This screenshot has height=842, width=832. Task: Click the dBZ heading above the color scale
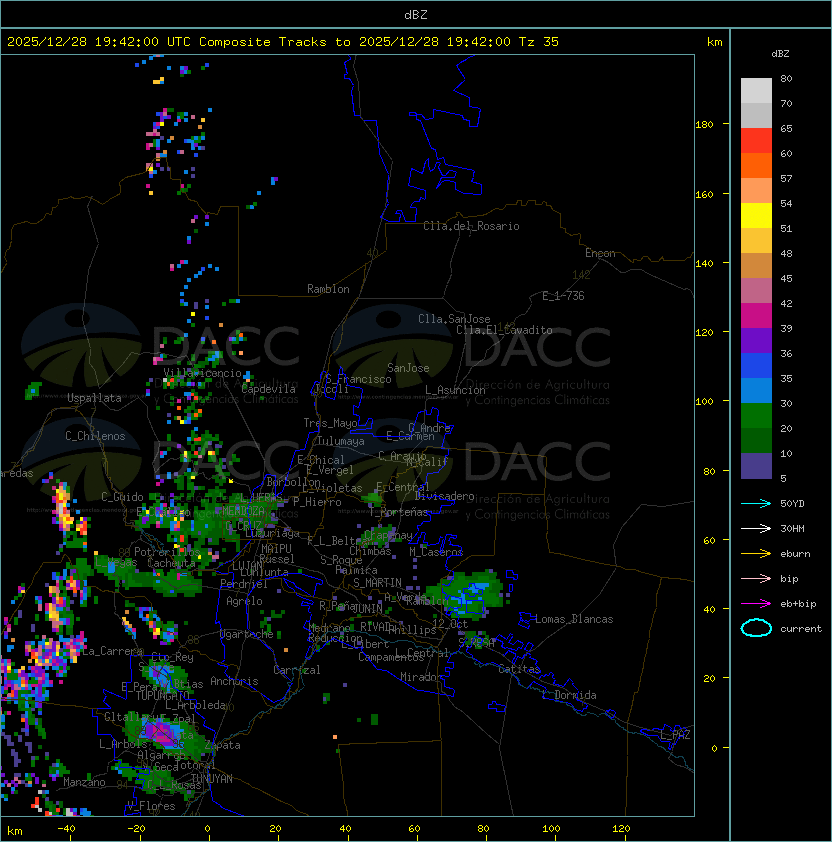pyautogui.click(x=780, y=54)
